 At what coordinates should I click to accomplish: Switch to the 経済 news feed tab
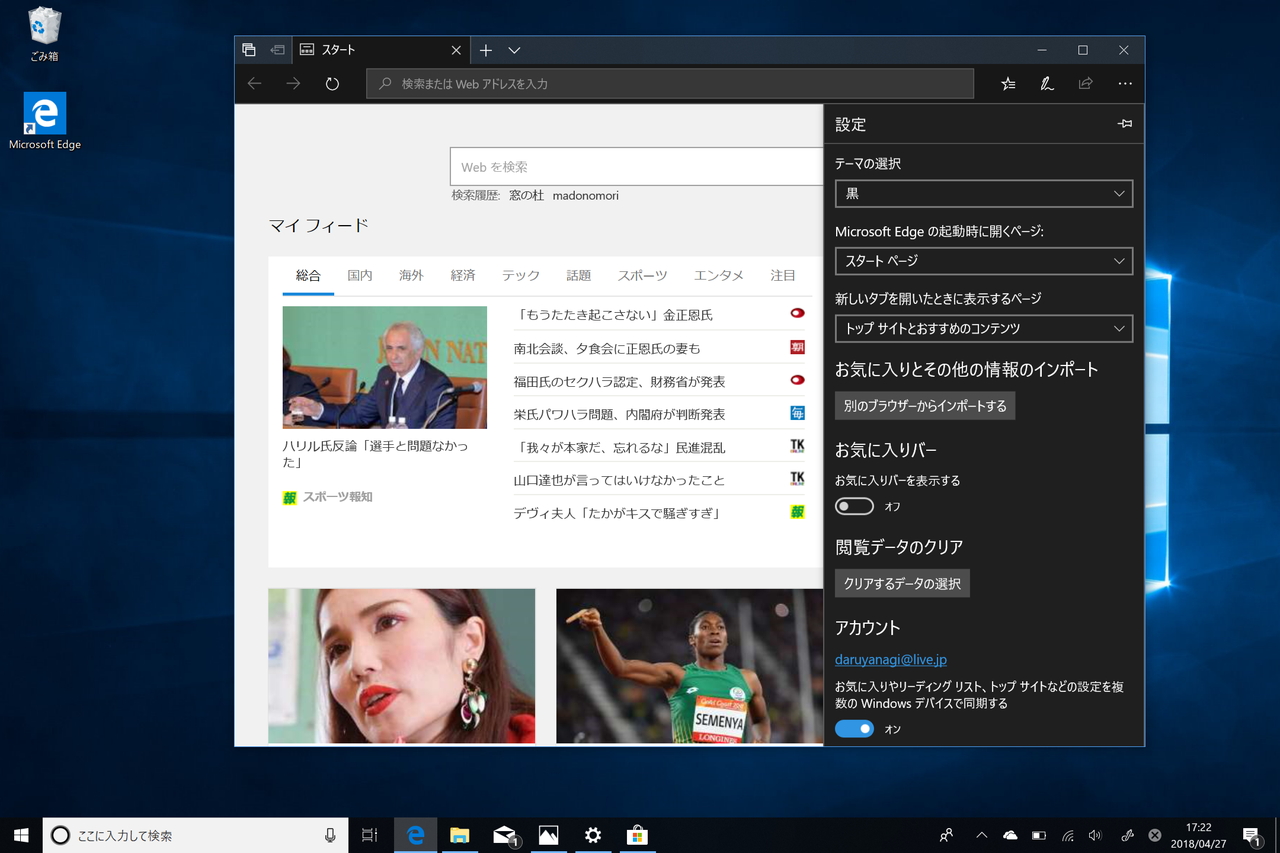pyautogui.click(x=463, y=275)
